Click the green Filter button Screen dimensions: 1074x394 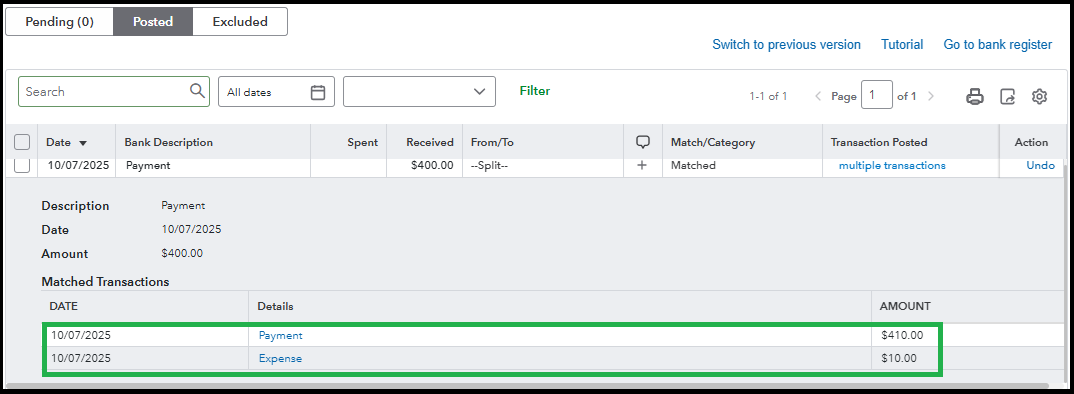pyautogui.click(x=535, y=90)
